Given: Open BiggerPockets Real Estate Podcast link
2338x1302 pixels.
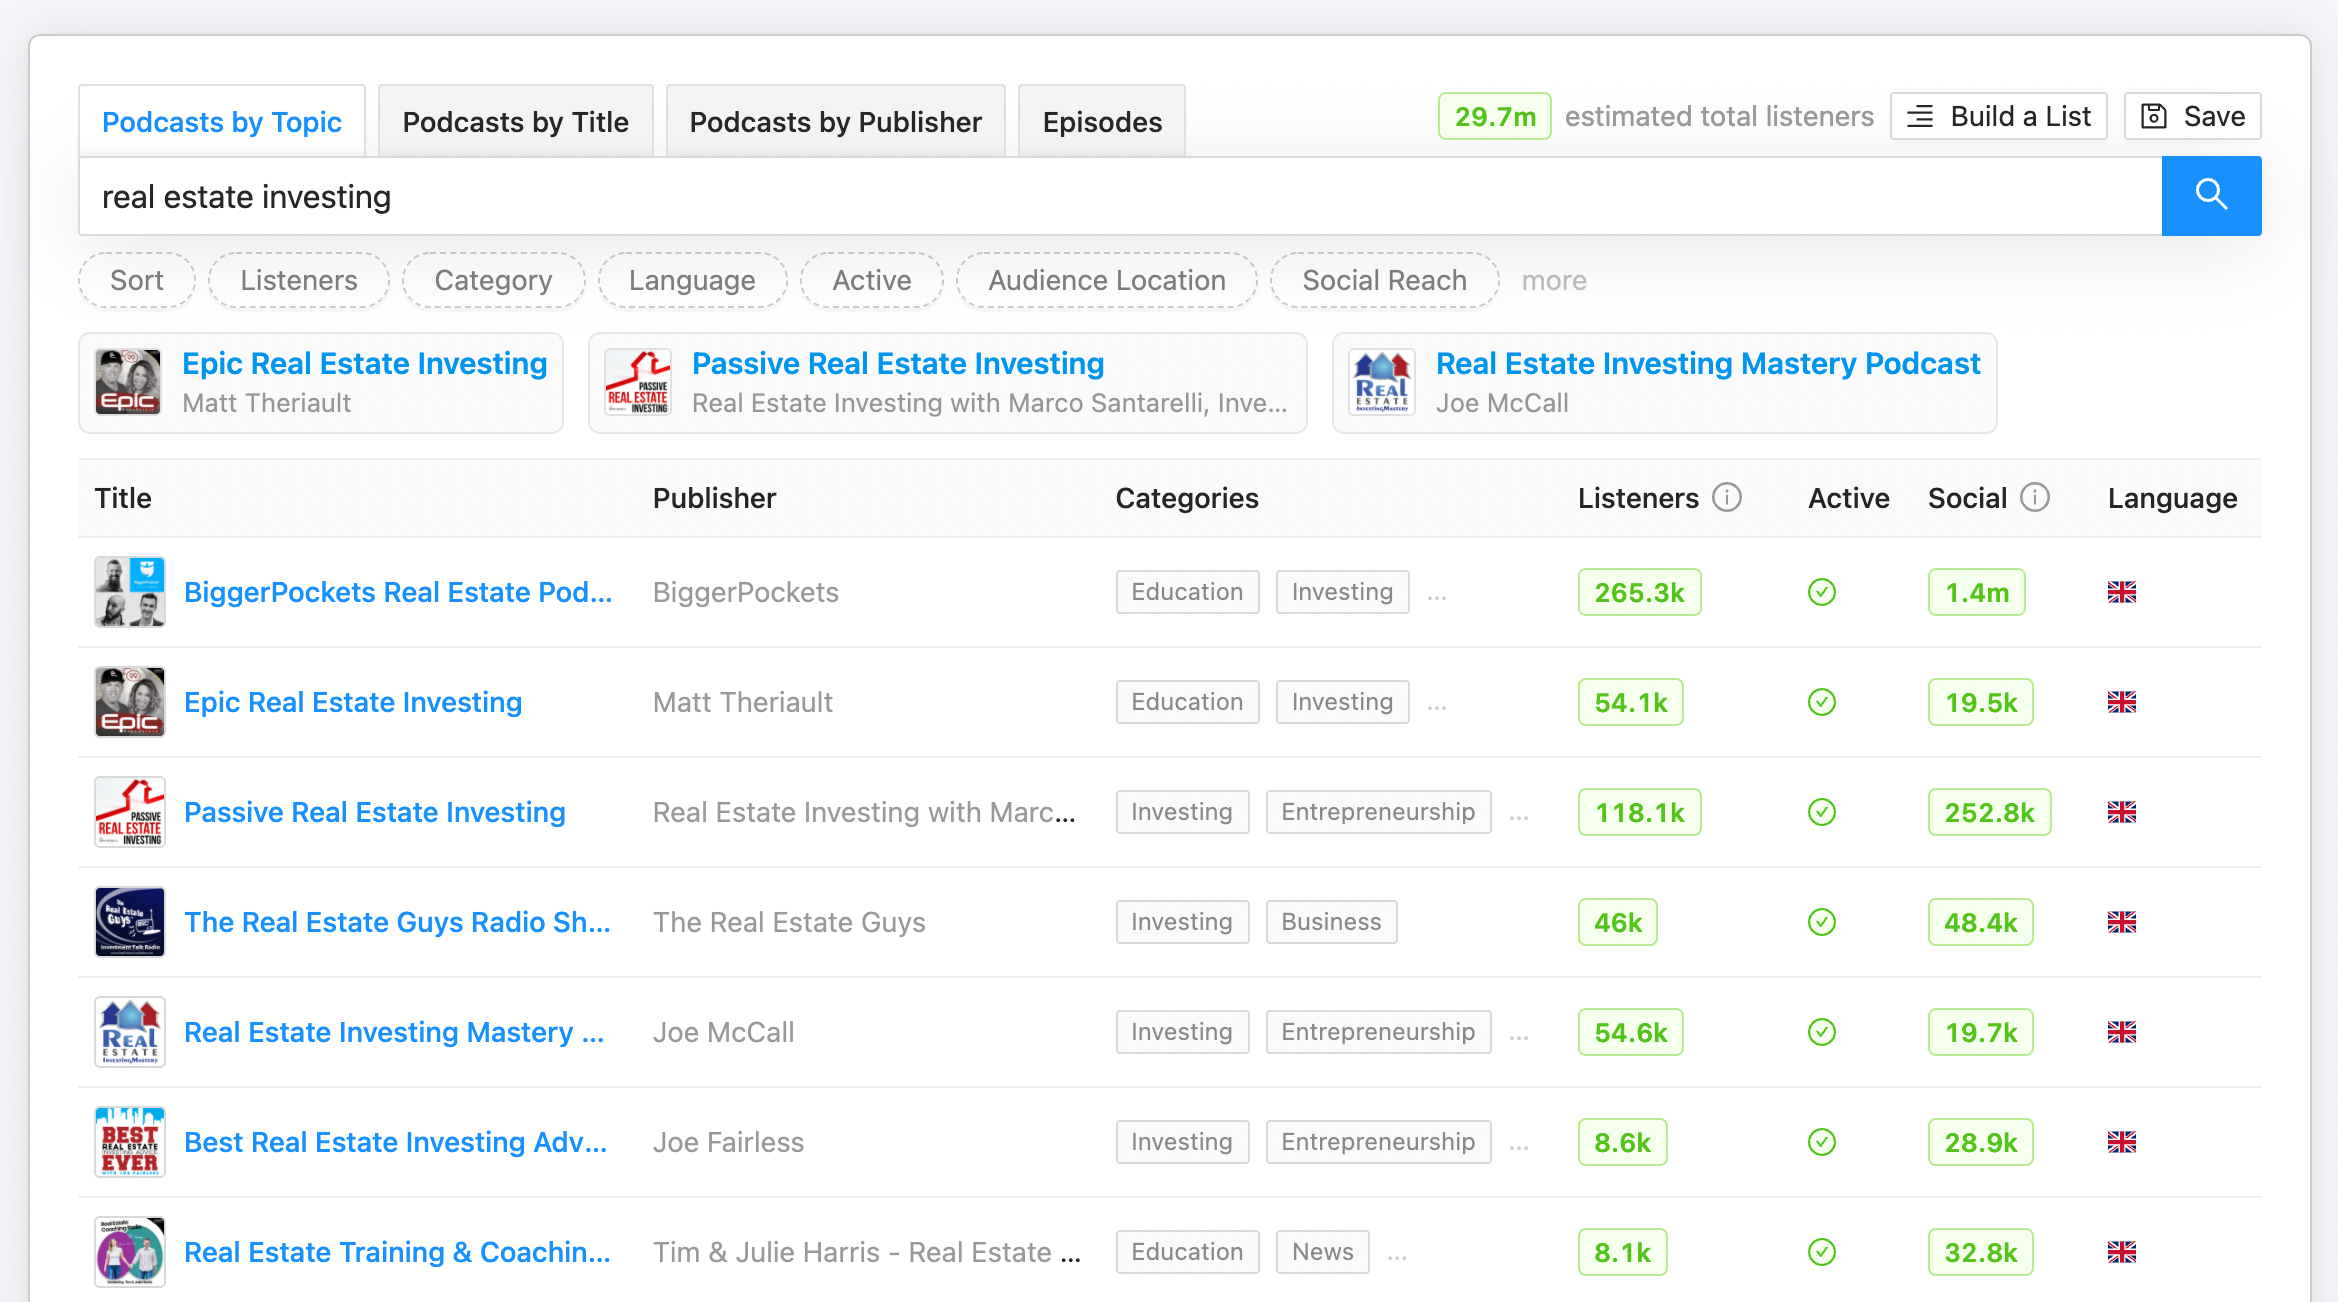Looking at the screenshot, I should [x=398, y=592].
